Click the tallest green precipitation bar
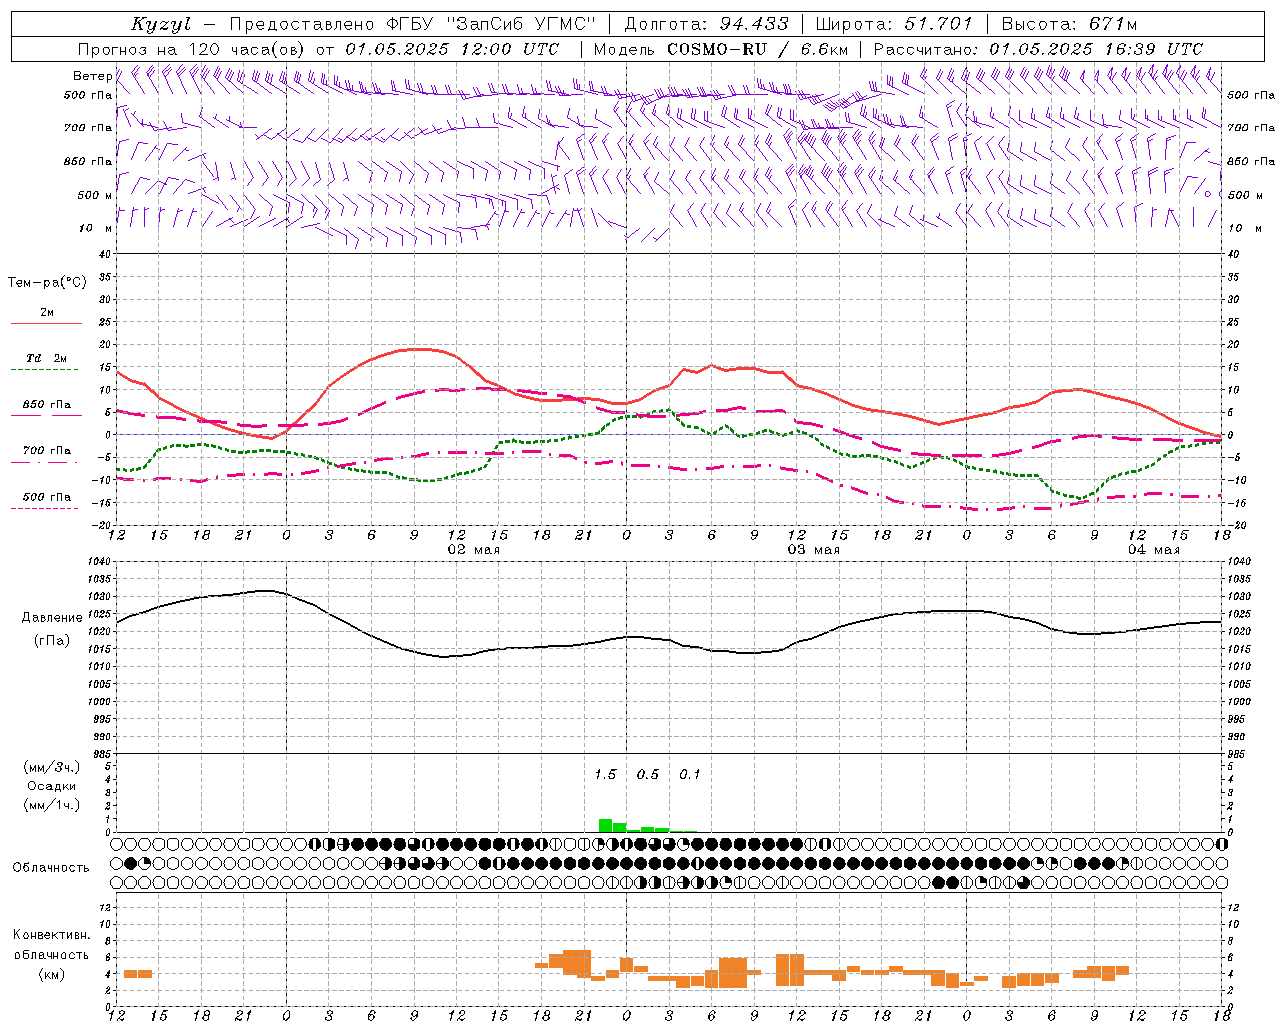Screen dimensions: 1280x1024 [x=605, y=826]
